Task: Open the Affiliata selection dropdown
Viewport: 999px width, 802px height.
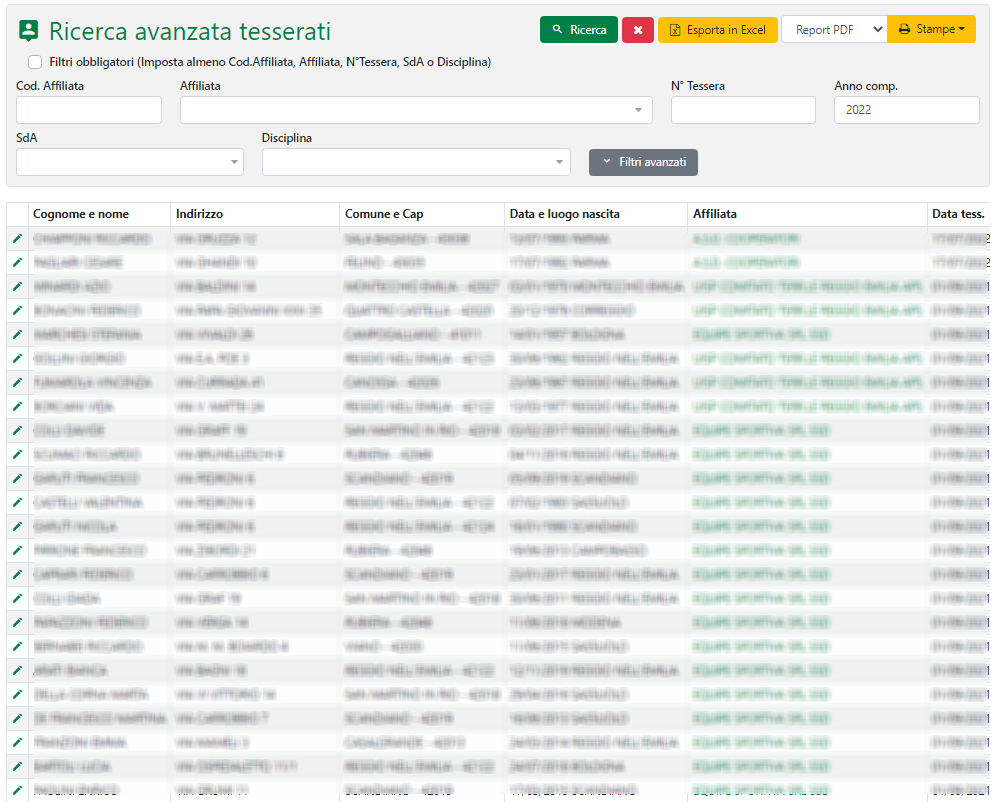Action: tap(416, 110)
